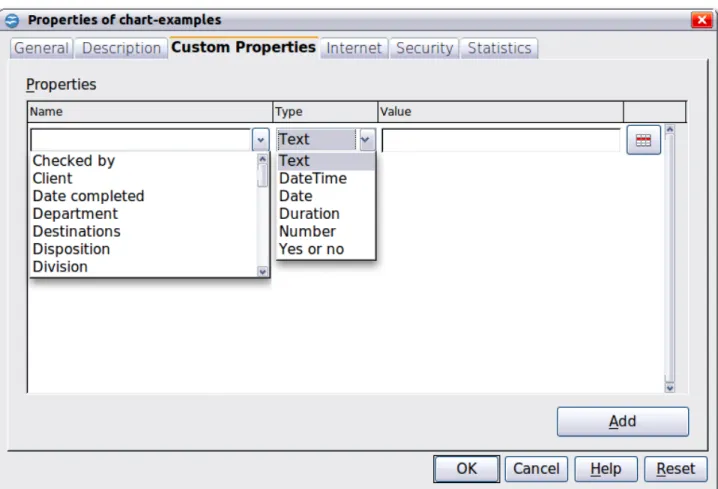The image size is (718, 489).
Task: Click the name list scrollbar thumb
Action: pyautogui.click(x=262, y=175)
